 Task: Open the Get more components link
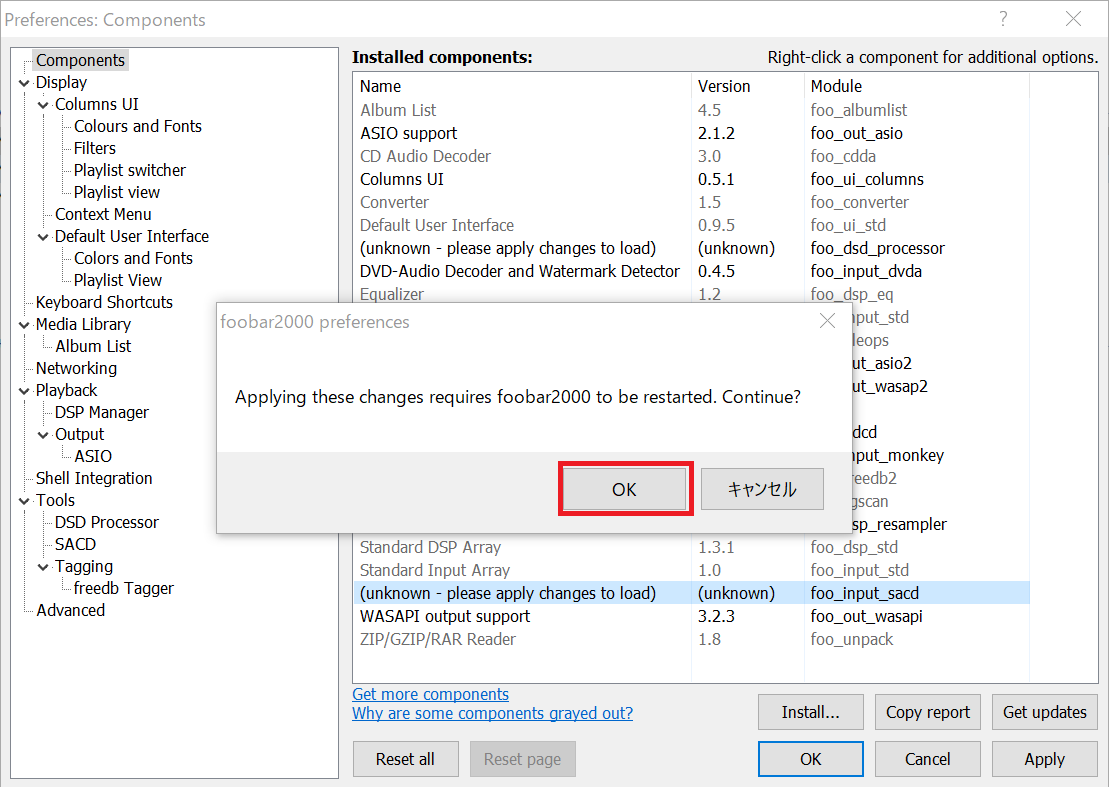430,694
